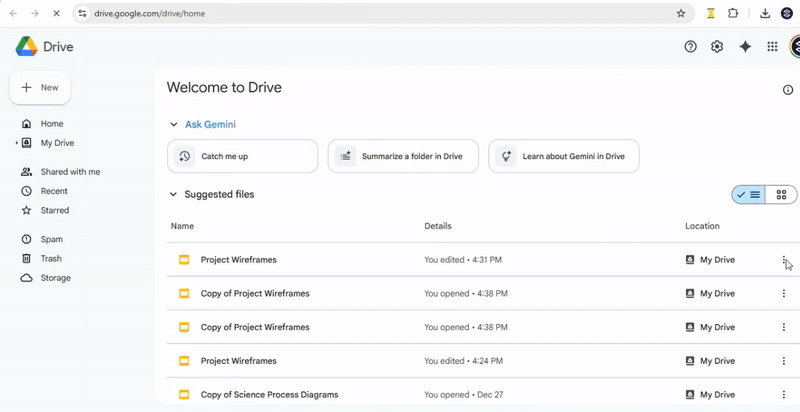Open browser downloads icon
The image size is (800, 412).
pos(765,14)
